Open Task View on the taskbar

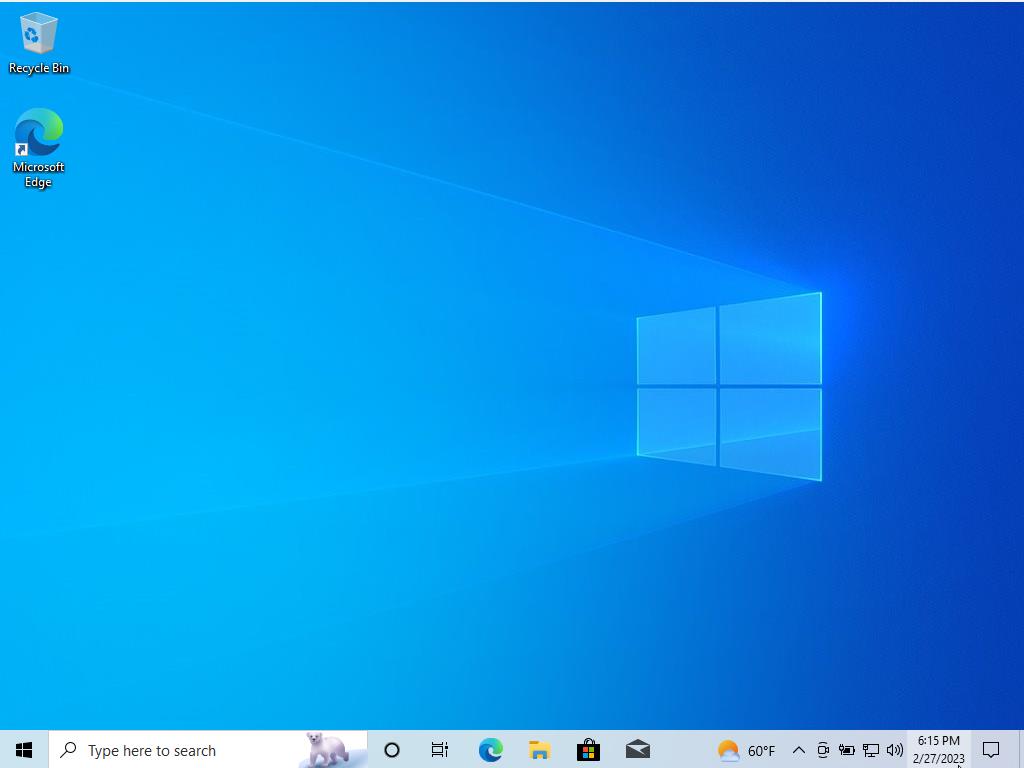440,750
